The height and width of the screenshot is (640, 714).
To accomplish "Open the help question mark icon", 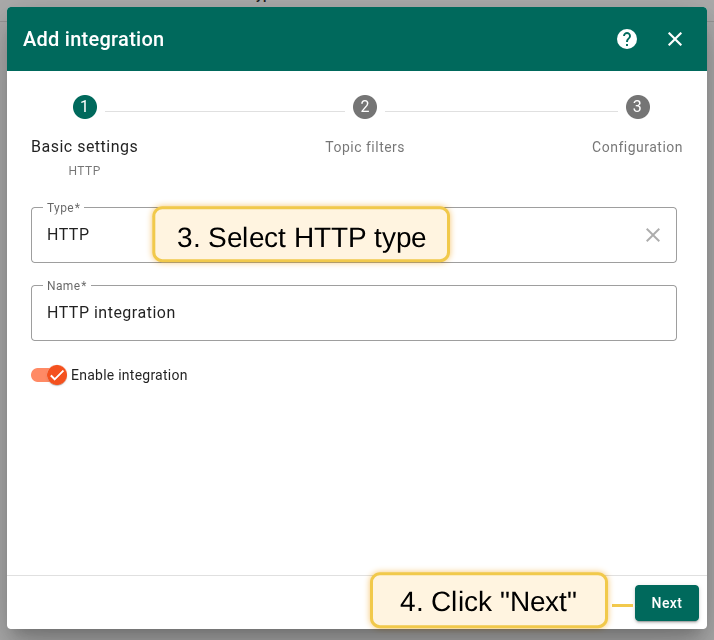I will (627, 39).
